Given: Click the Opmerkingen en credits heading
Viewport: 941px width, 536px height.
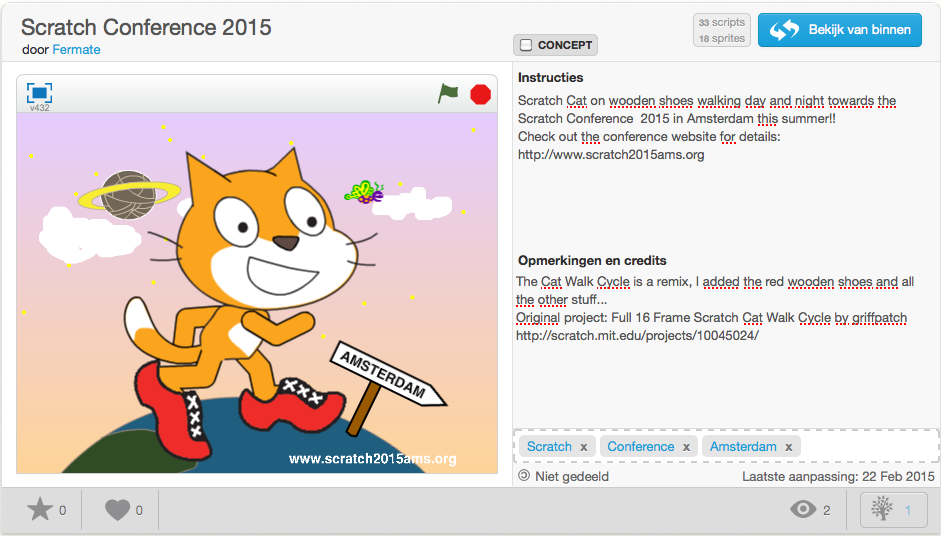Looking at the screenshot, I should tap(592, 260).
